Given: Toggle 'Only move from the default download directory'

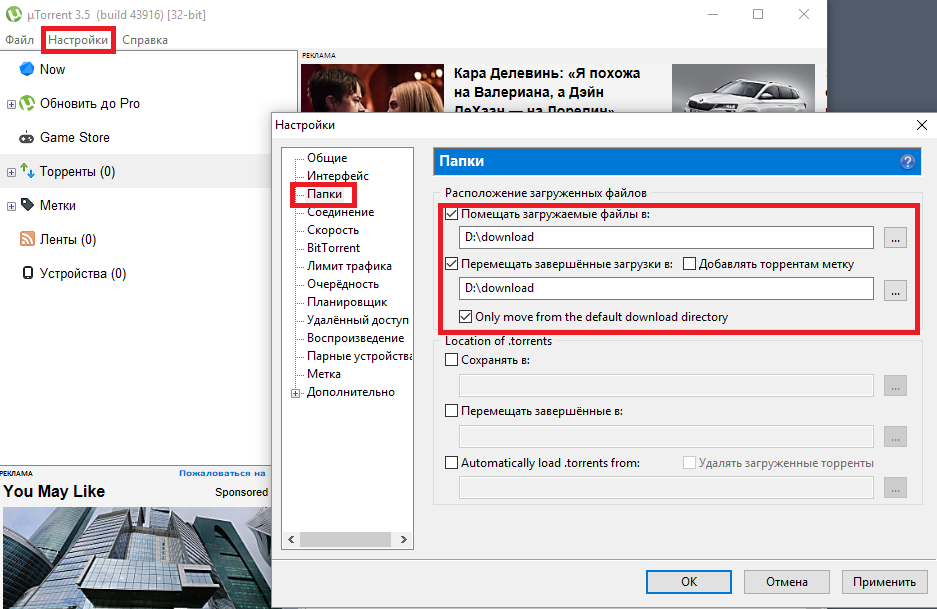Looking at the screenshot, I should [466, 317].
